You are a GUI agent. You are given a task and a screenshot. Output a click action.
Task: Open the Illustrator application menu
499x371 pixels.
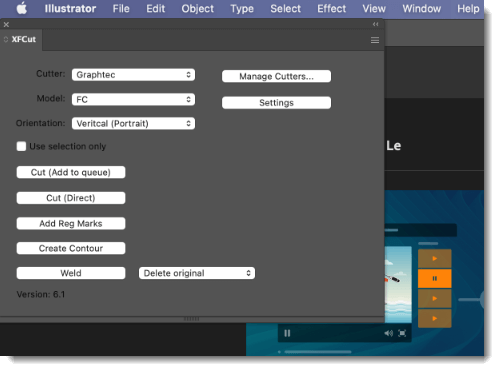pyautogui.click(x=70, y=9)
